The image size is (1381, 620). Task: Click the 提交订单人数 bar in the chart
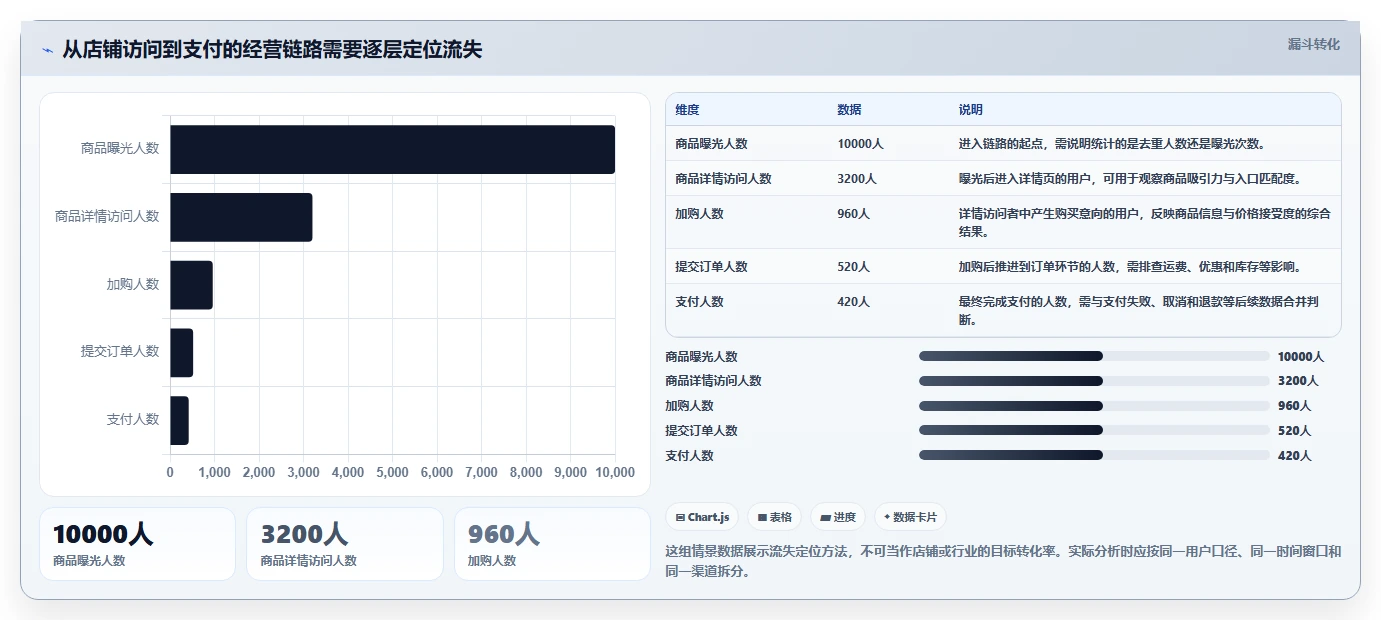[181, 352]
